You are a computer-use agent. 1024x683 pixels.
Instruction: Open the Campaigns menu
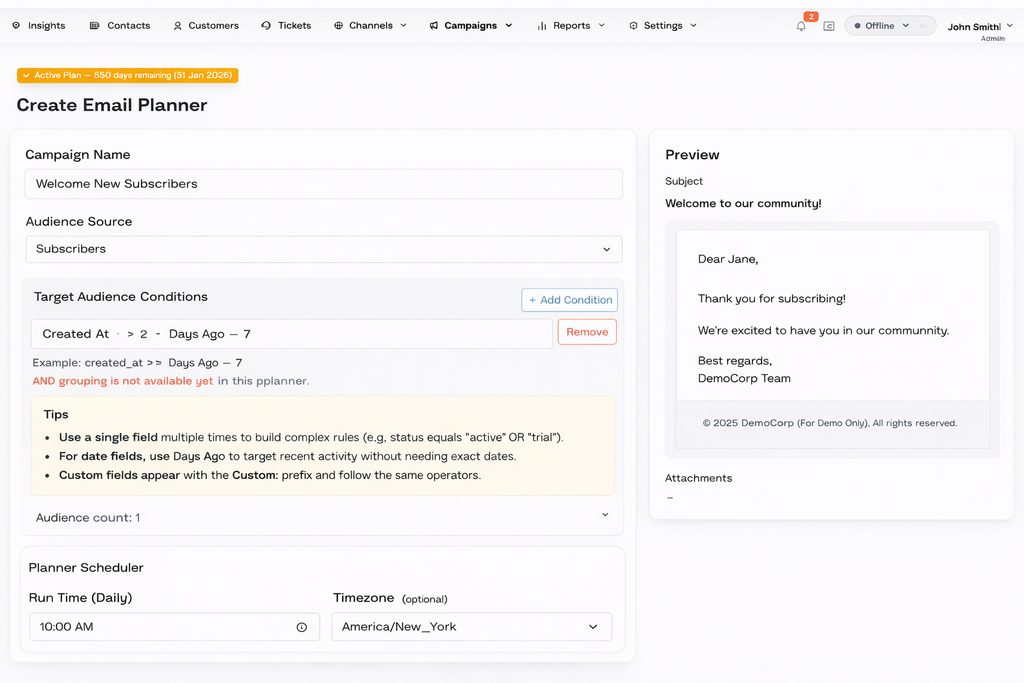click(470, 26)
